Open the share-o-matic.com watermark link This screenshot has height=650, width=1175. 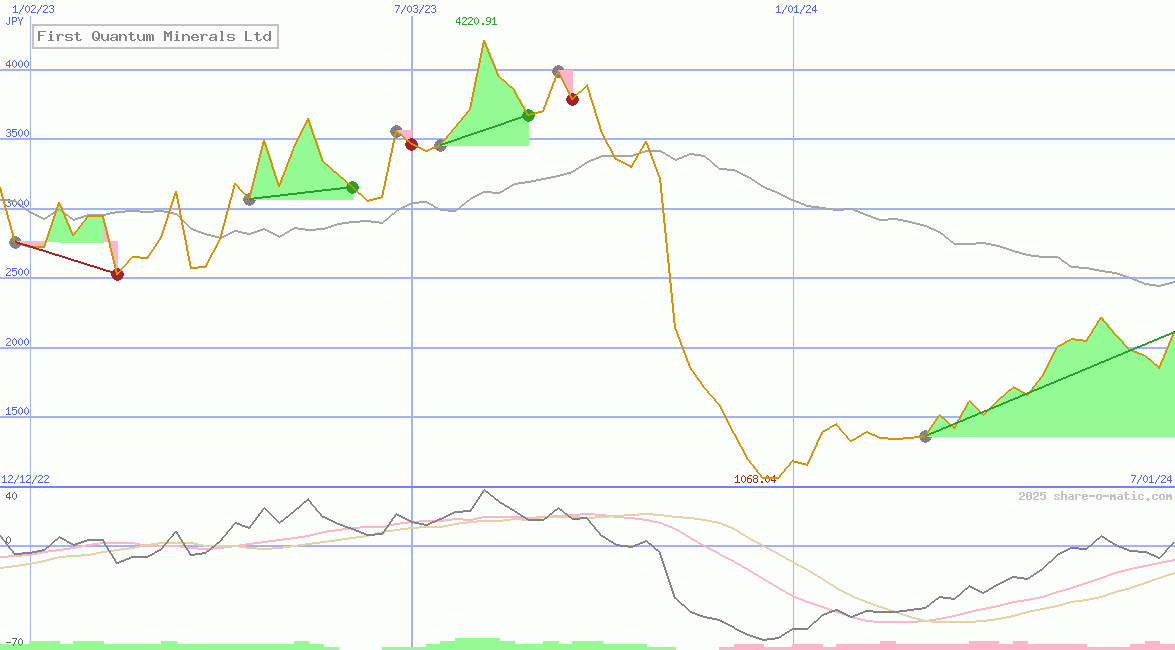[1095, 496]
